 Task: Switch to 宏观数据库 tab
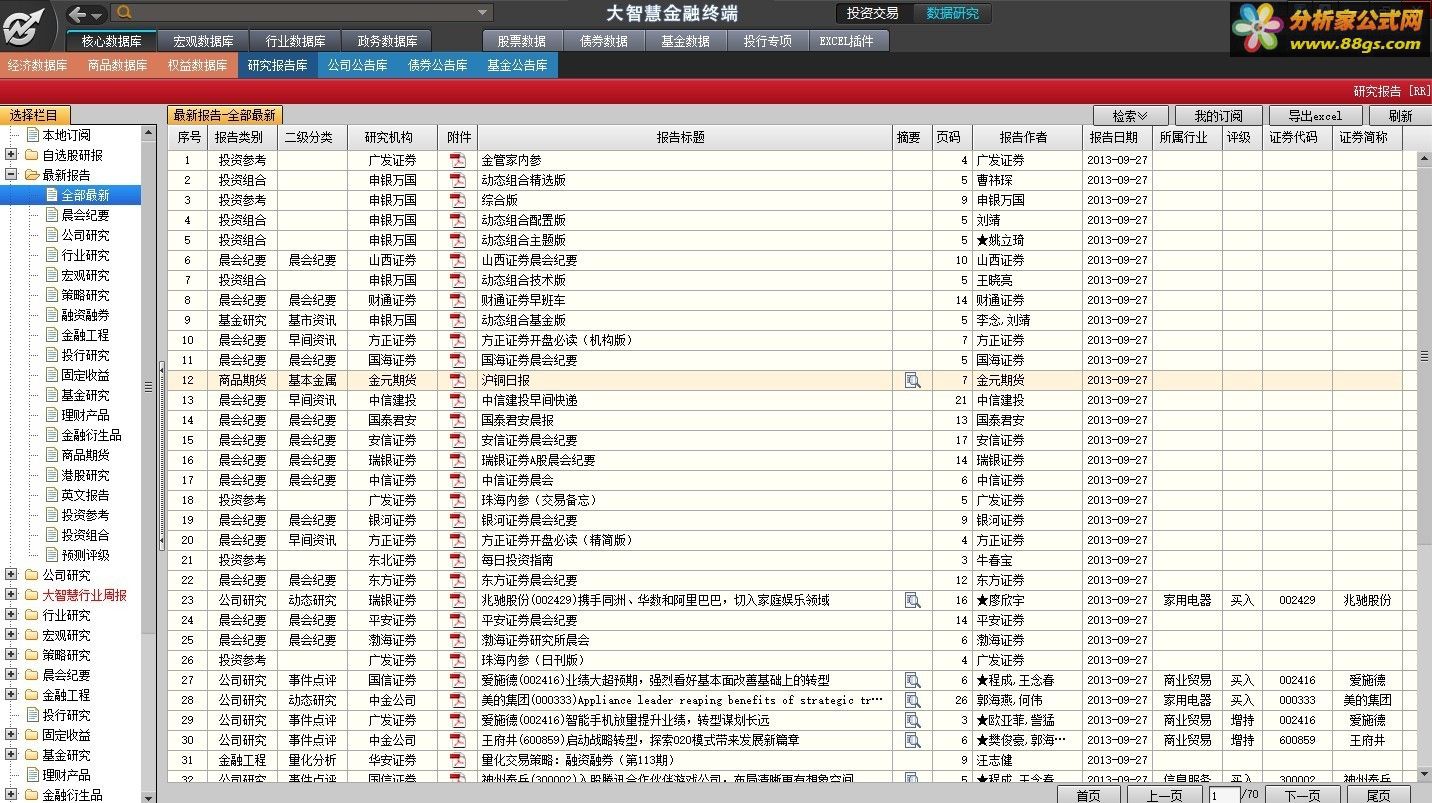point(203,41)
